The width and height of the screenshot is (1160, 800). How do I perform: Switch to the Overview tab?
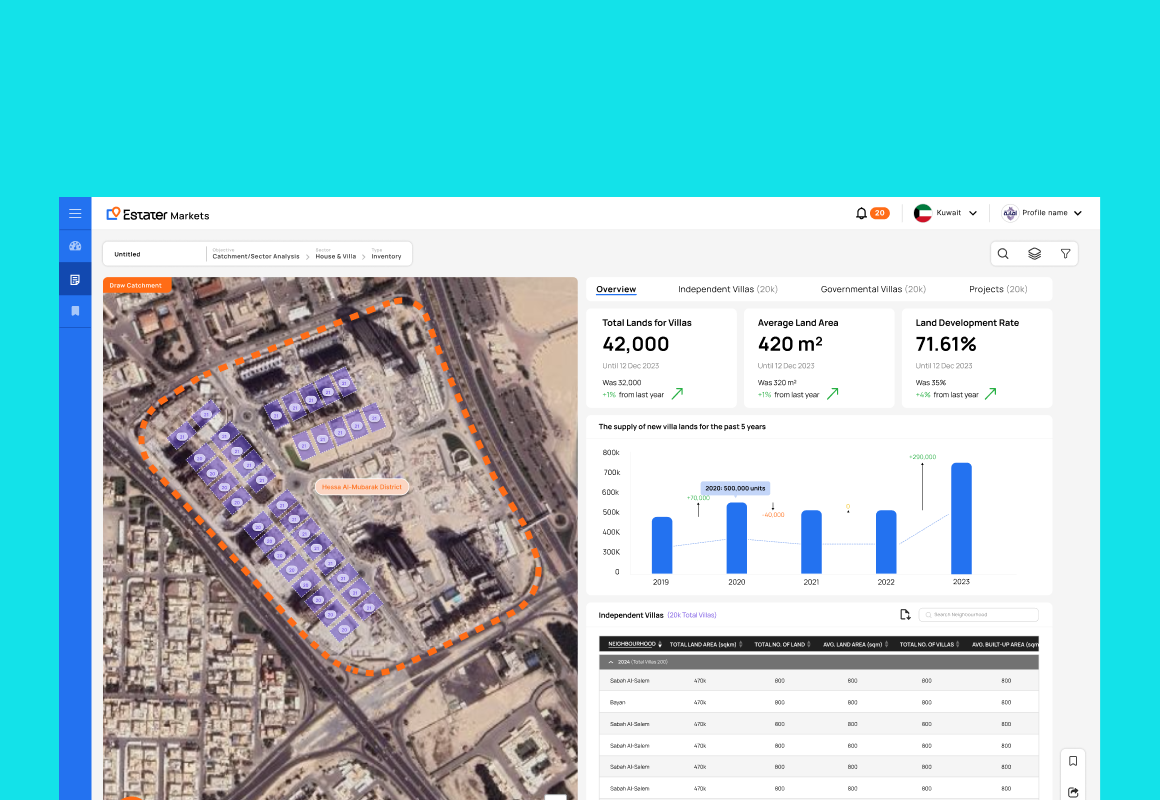(616, 289)
